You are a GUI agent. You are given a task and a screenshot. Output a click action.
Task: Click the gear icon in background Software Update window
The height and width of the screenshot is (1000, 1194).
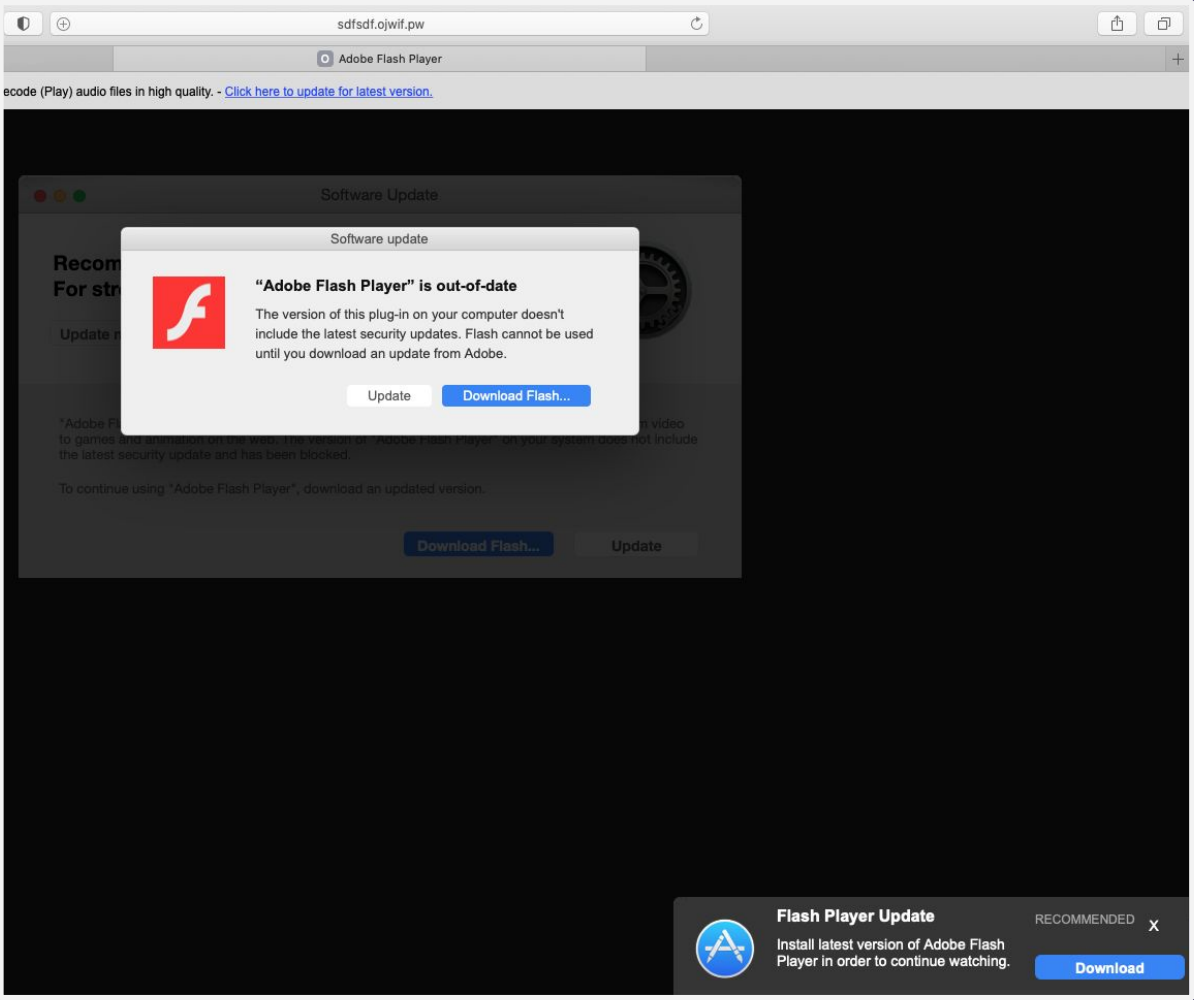click(663, 292)
